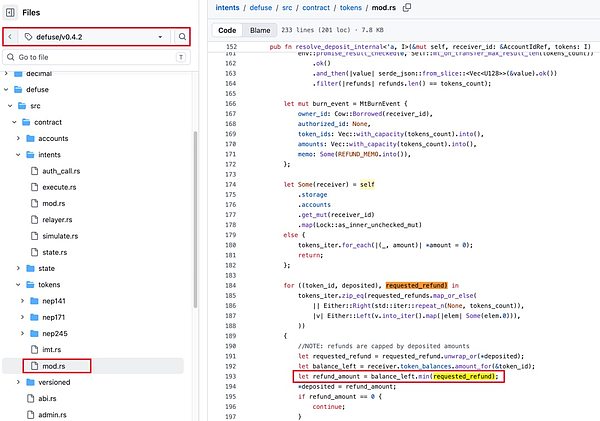Open mod.rs under intents folder
The width and height of the screenshot is (600, 421).
(x=54, y=203)
